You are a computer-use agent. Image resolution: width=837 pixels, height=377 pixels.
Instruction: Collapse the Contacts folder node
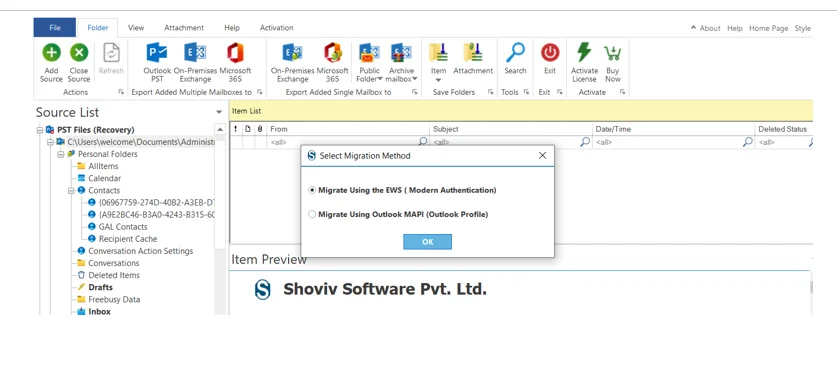point(71,191)
